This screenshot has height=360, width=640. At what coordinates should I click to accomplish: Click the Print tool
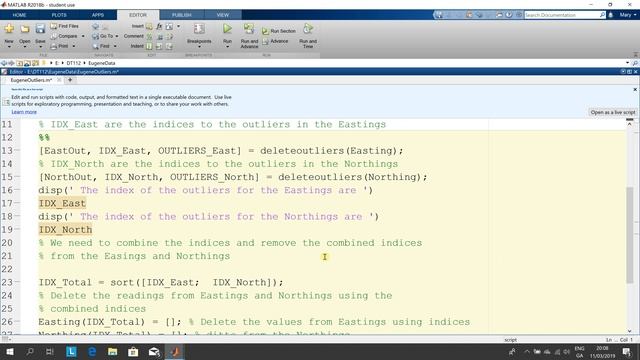[60, 47]
